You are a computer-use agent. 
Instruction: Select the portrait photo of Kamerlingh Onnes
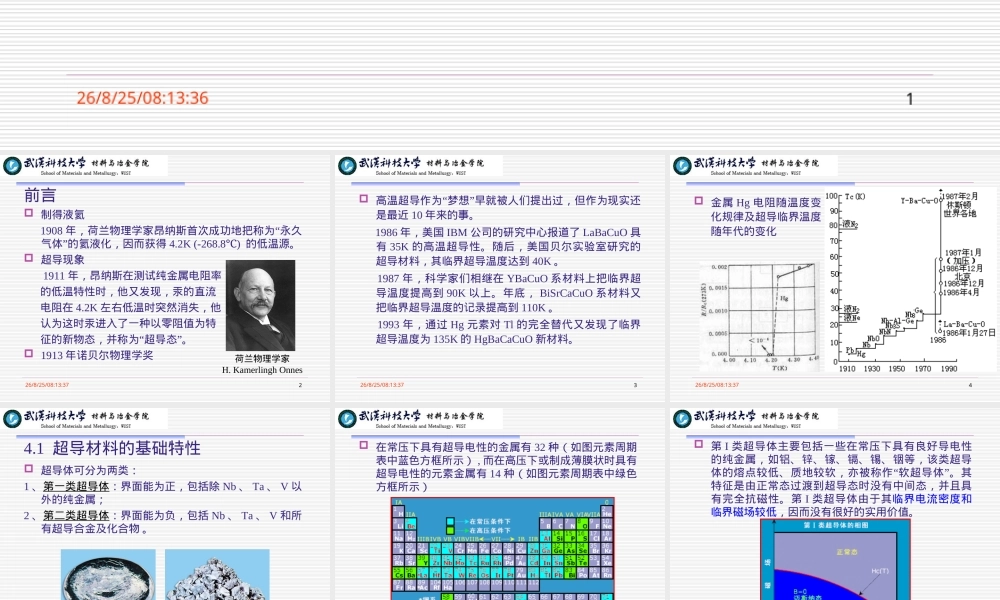tap(260, 305)
